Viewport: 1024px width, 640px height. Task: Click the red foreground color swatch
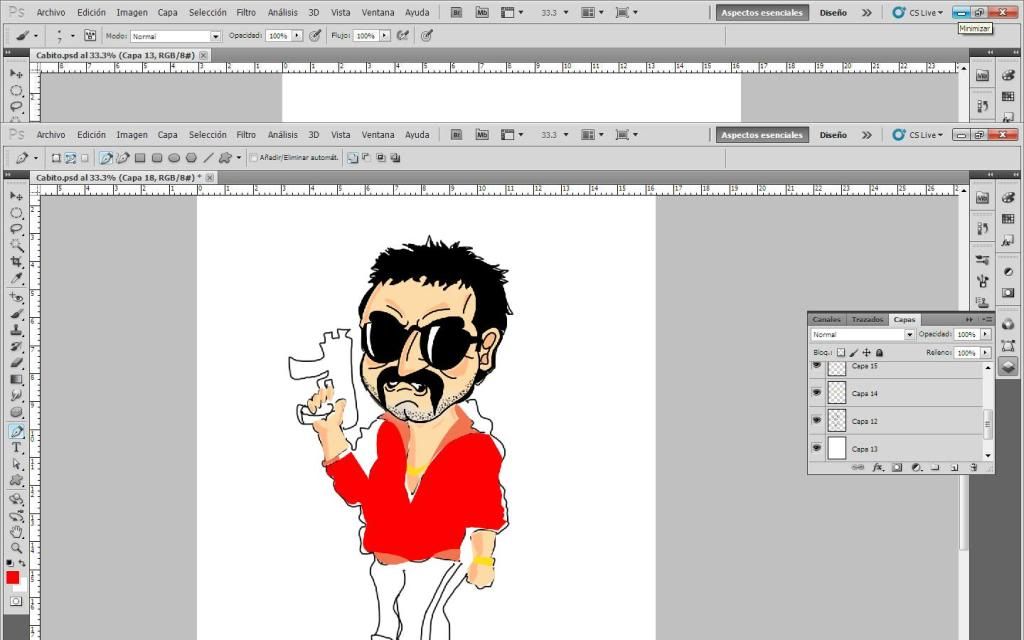point(12,577)
